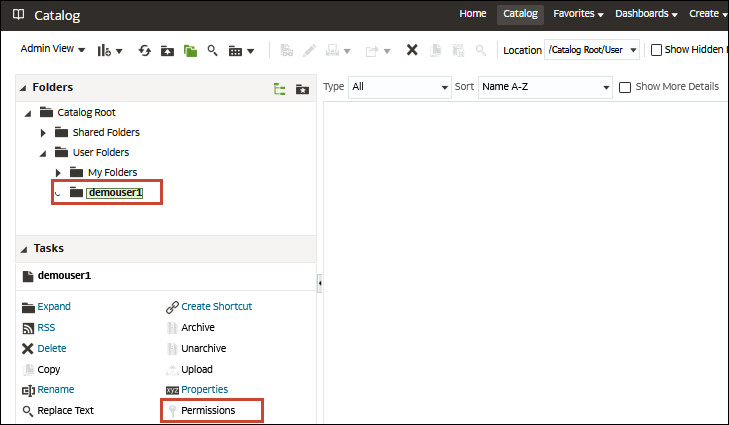Click the Copy toolbar icon
The width and height of the screenshot is (729, 425).
436,50
